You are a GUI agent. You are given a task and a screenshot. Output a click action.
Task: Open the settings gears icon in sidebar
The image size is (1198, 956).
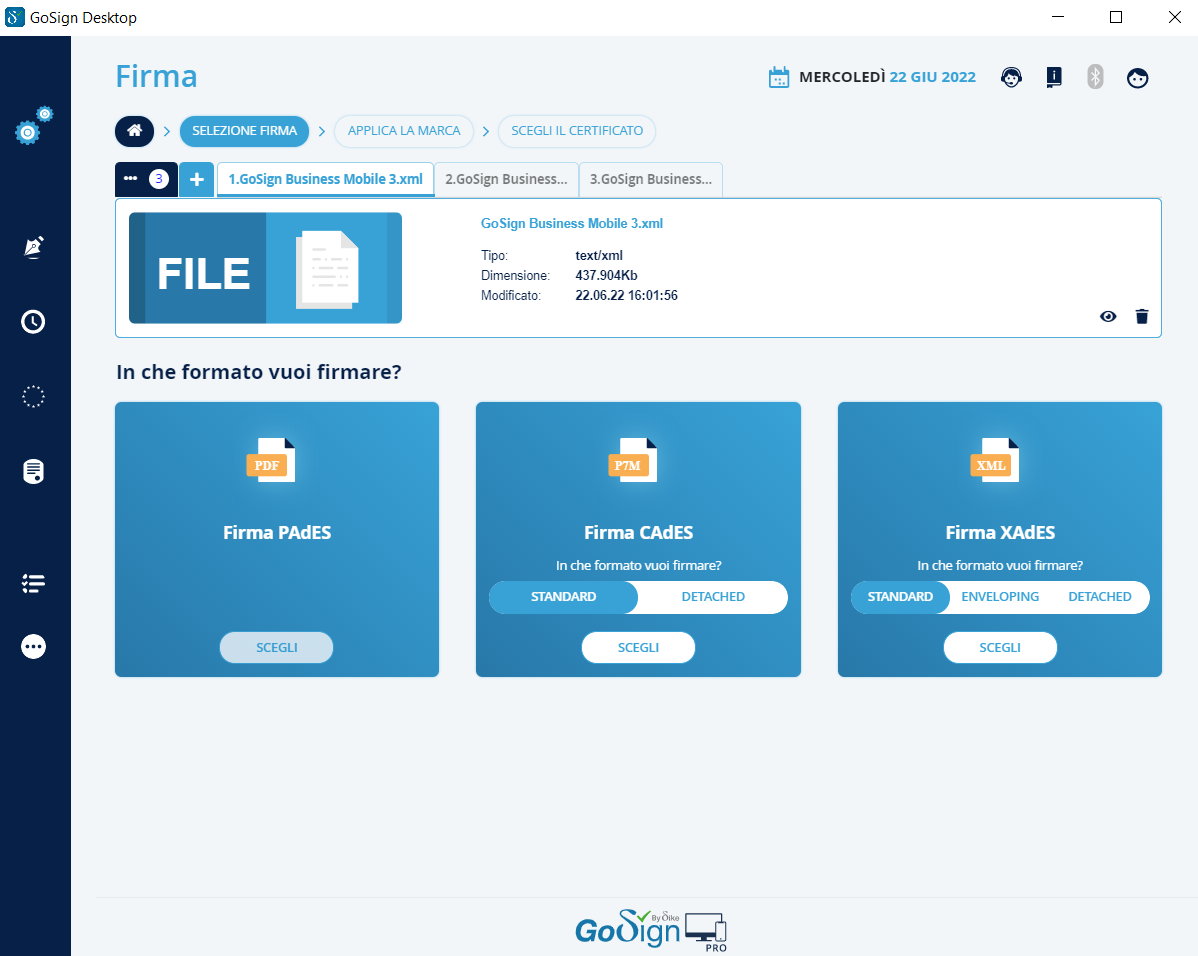pos(34,126)
